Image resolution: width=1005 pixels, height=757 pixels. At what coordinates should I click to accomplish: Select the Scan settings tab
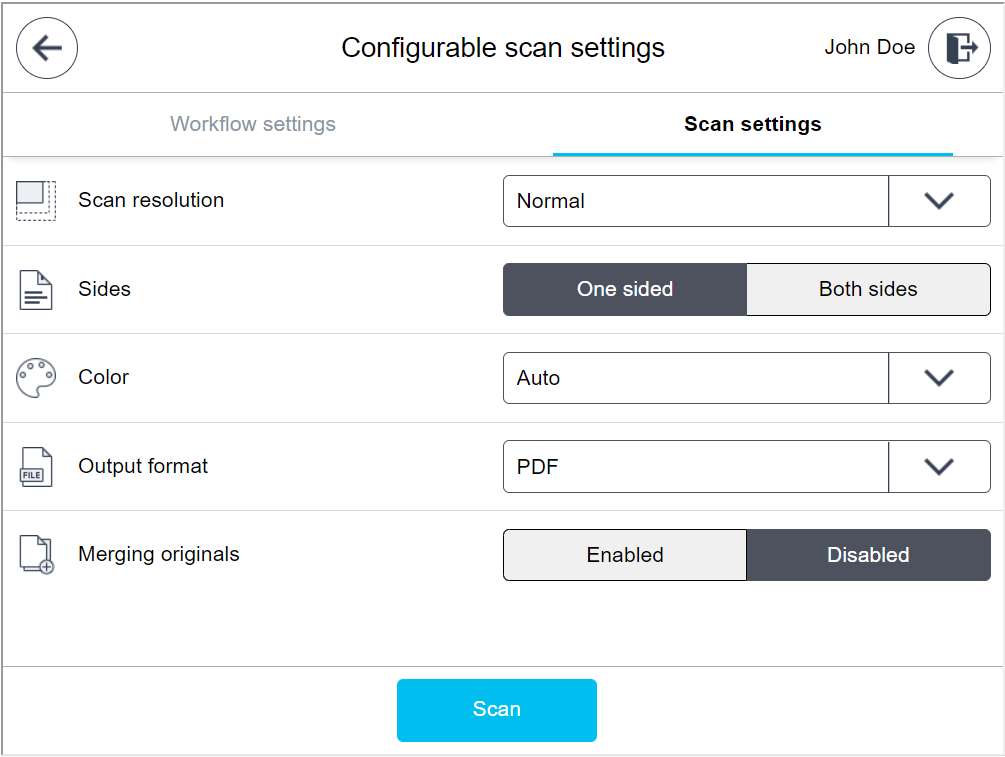(x=752, y=124)
